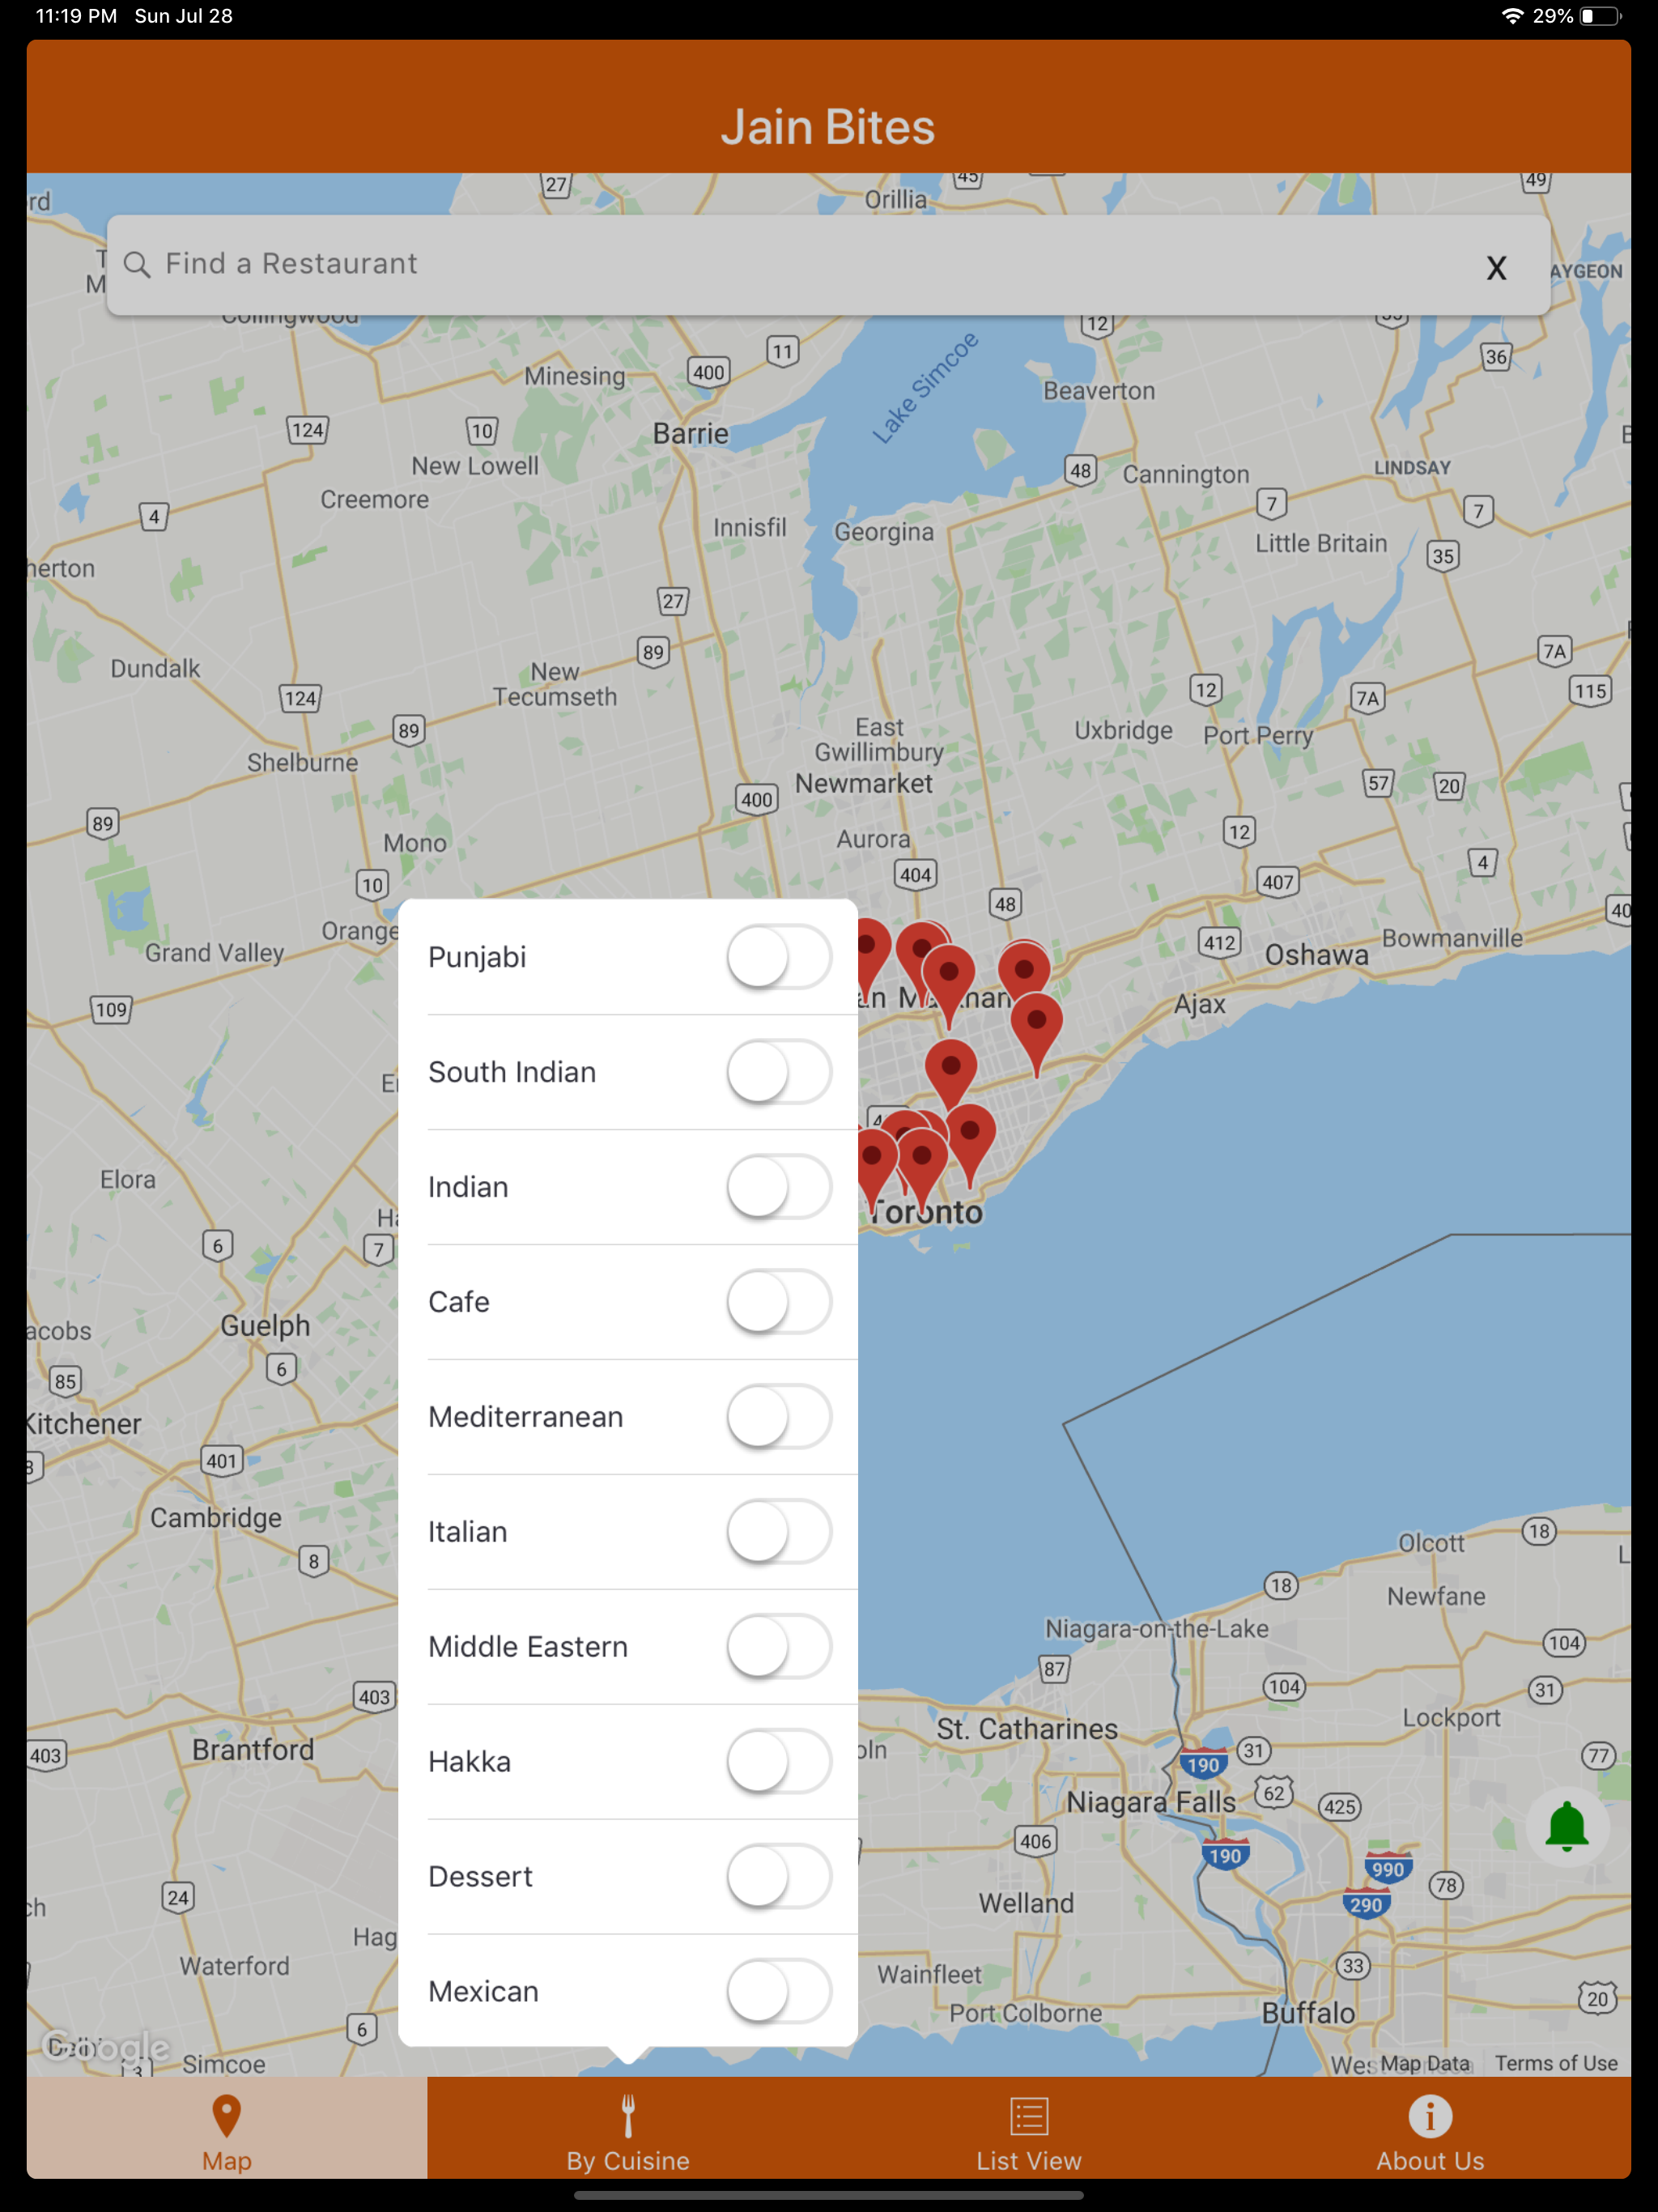Image resolution: width=1658 pixels, height=2212 pixels.
Task: Toggle the Punjabi cuisine switch
Action: (x=779, y=957)
